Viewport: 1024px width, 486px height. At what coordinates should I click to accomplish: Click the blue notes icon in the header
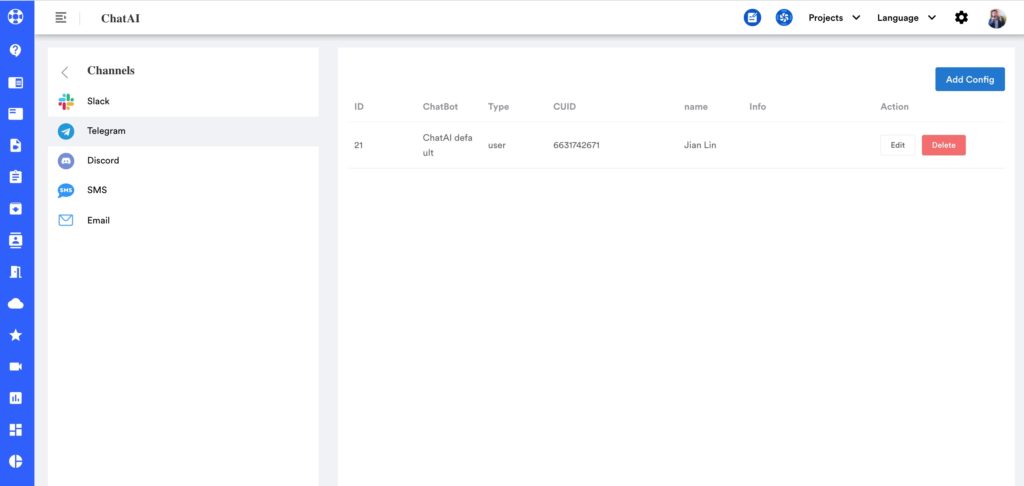(752, 18)
